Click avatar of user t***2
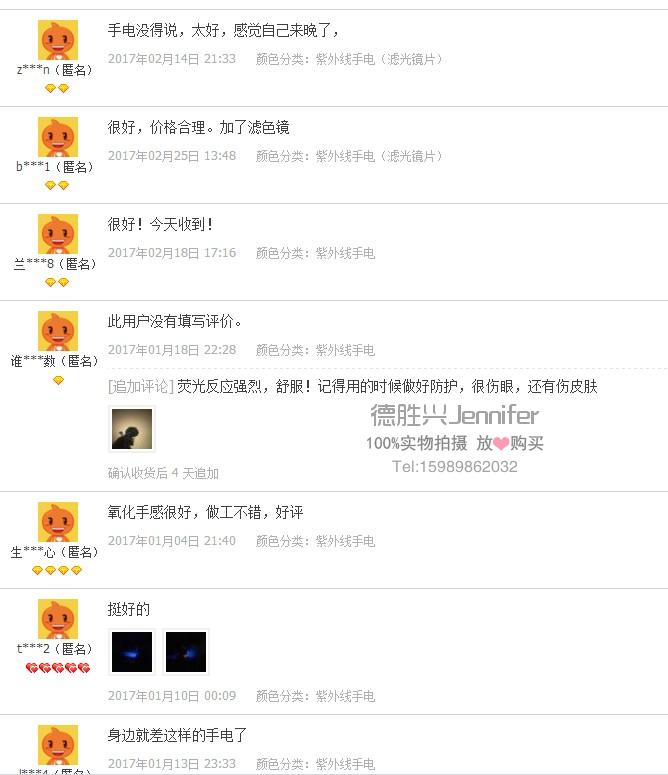This screenshot has height=775, width=668. tap(58, 619)
